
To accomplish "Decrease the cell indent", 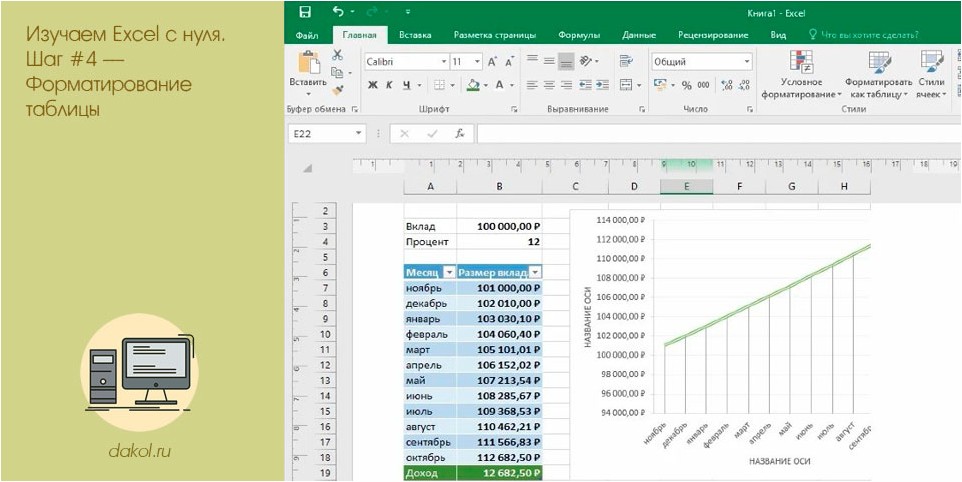I will pyautogui.click(x=585, y=85).
